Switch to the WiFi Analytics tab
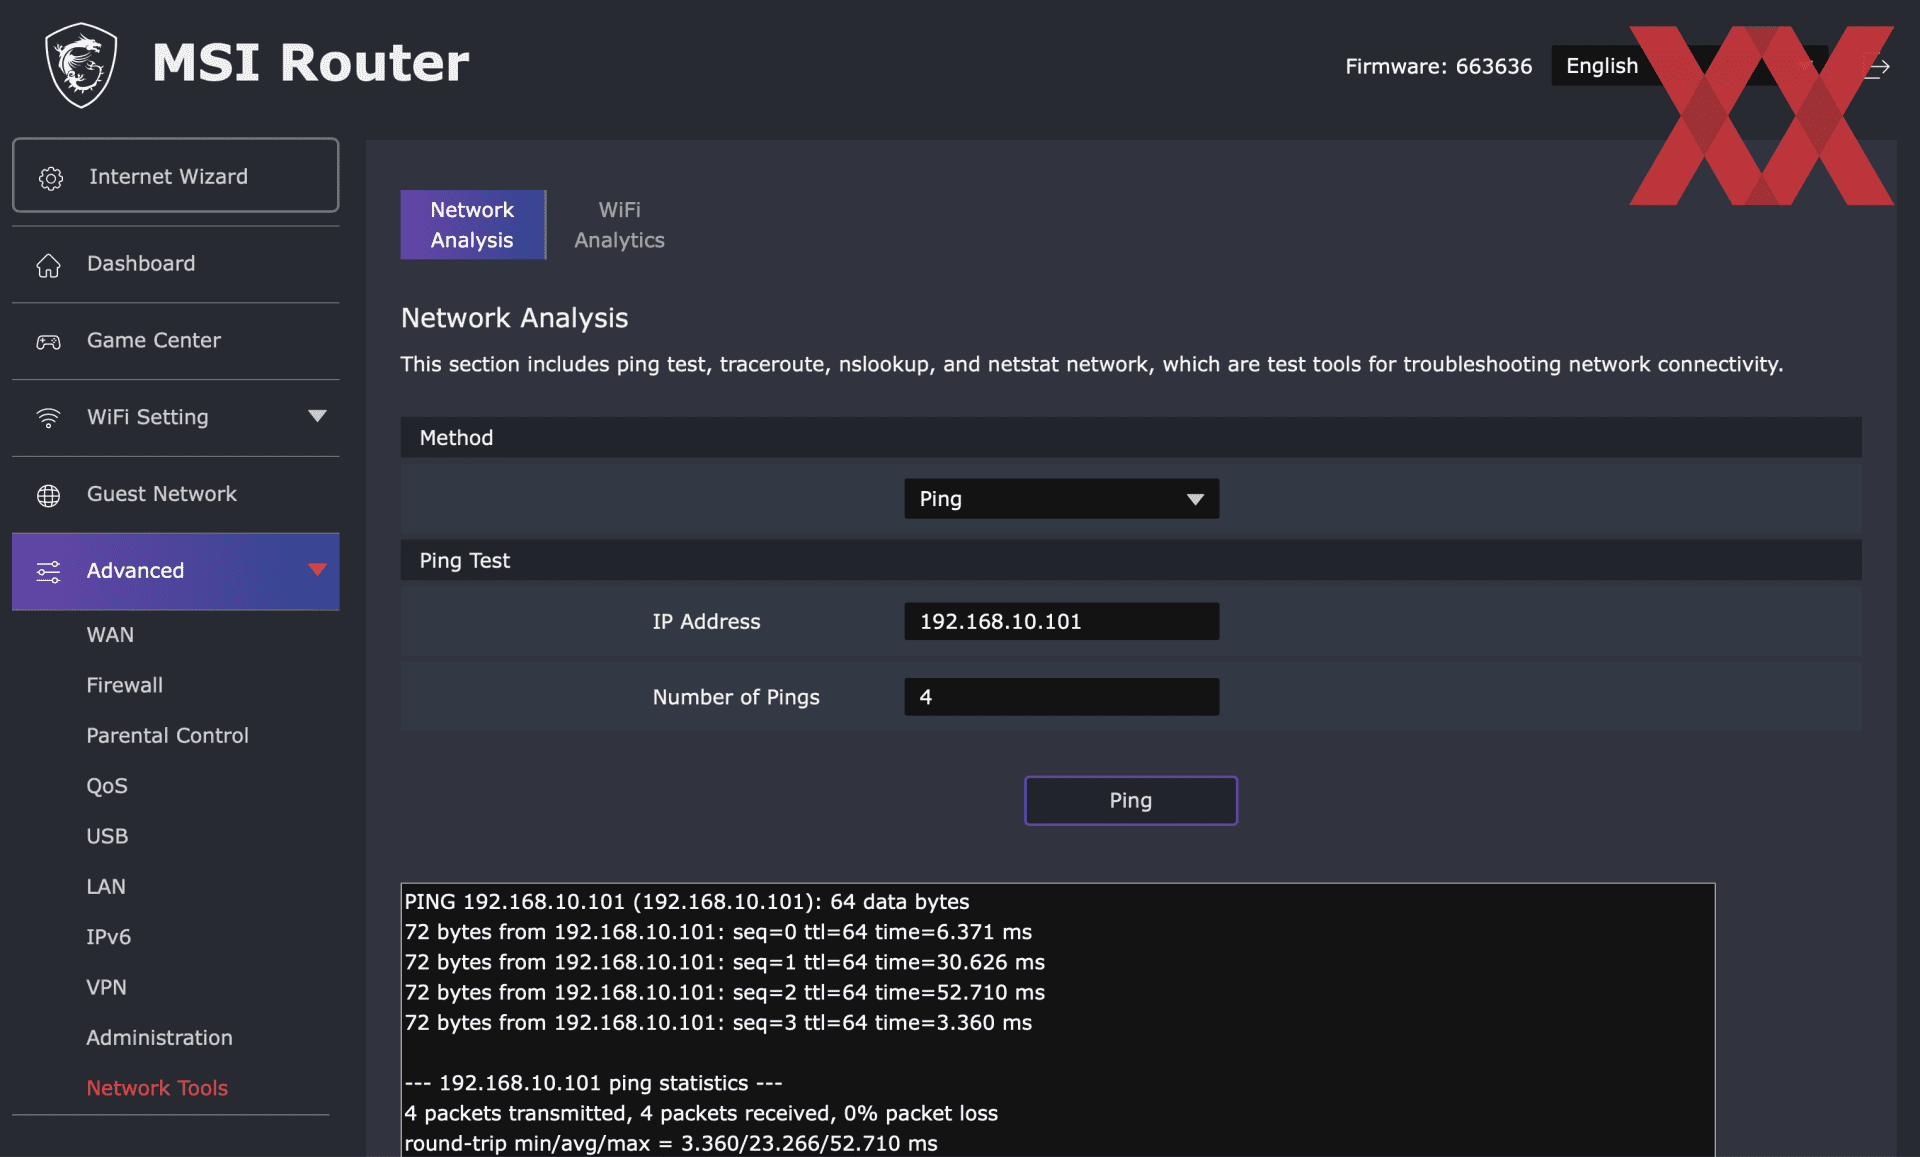Viewport: 1920px width, 1157px height. (619, 225)
